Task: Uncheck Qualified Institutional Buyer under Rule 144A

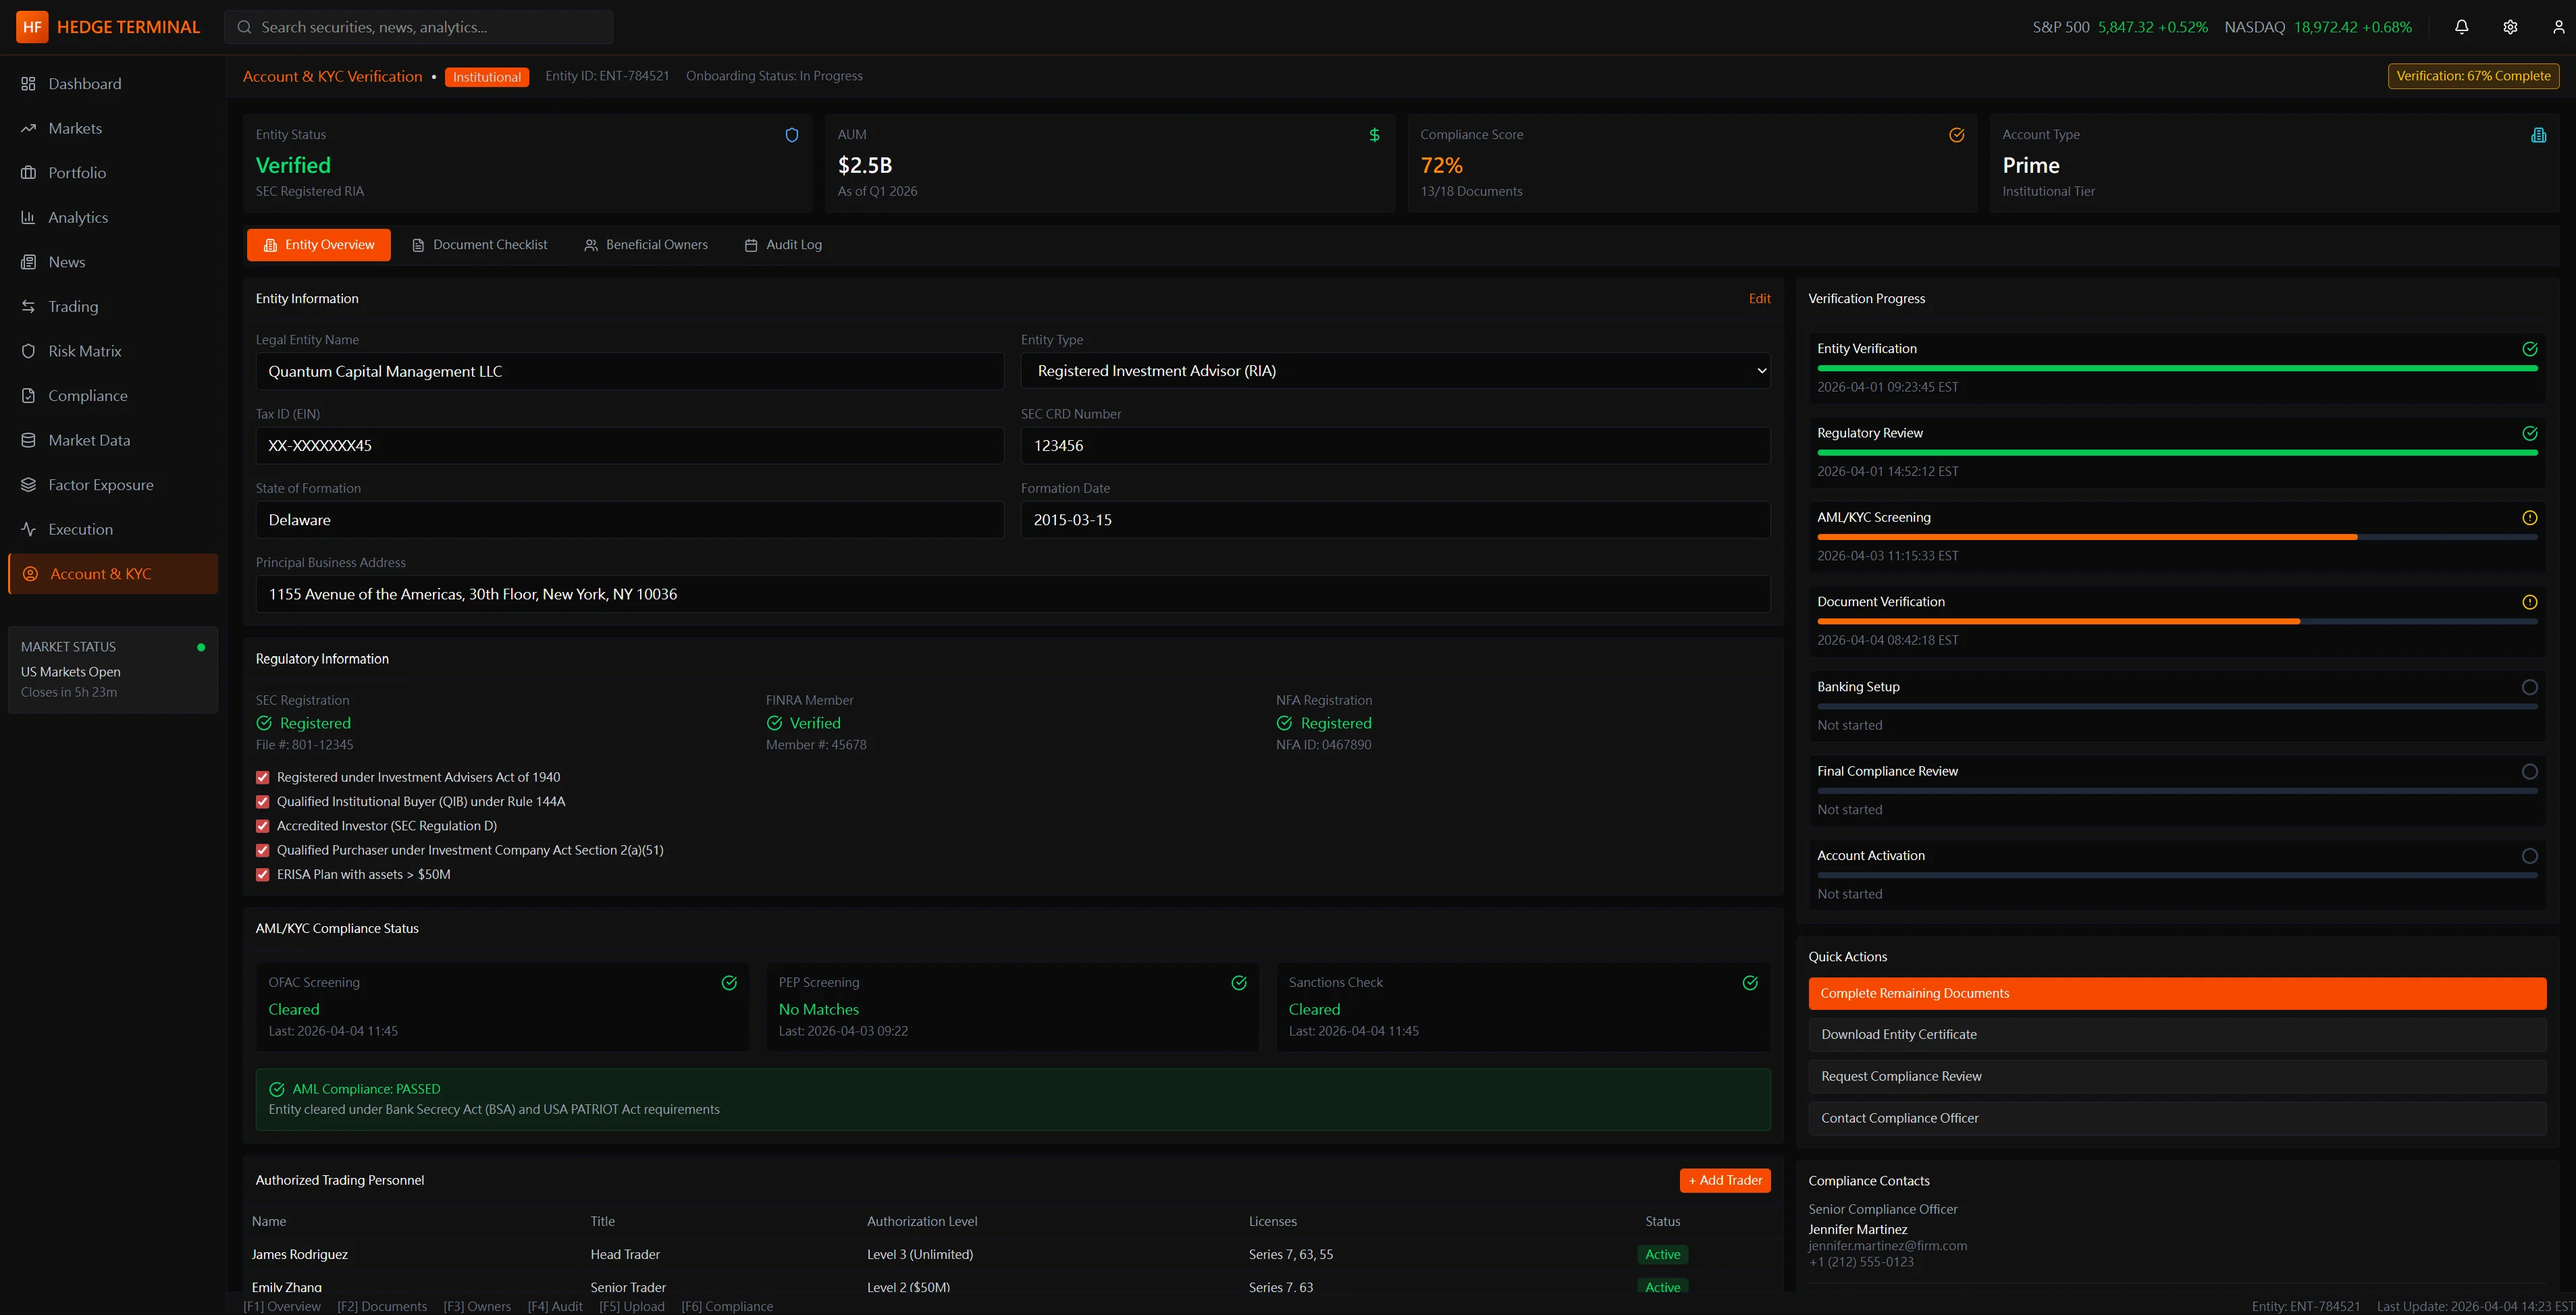Action: coord(262,801)
